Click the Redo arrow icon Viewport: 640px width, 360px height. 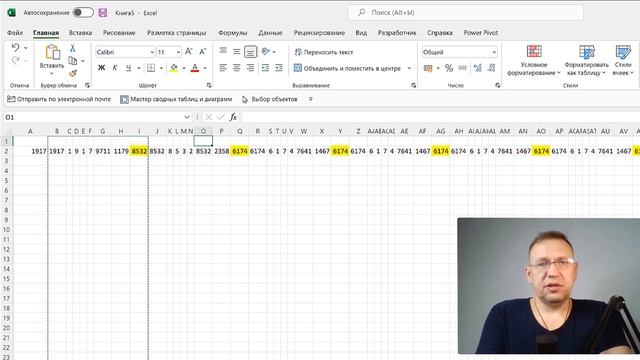point(16,61)
